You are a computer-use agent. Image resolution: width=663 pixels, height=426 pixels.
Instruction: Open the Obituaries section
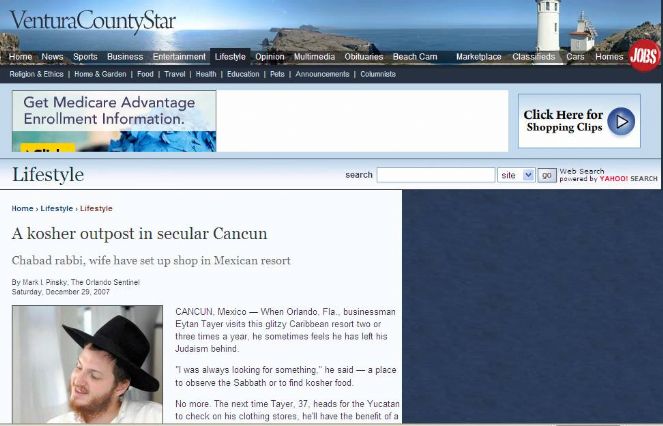364,57
